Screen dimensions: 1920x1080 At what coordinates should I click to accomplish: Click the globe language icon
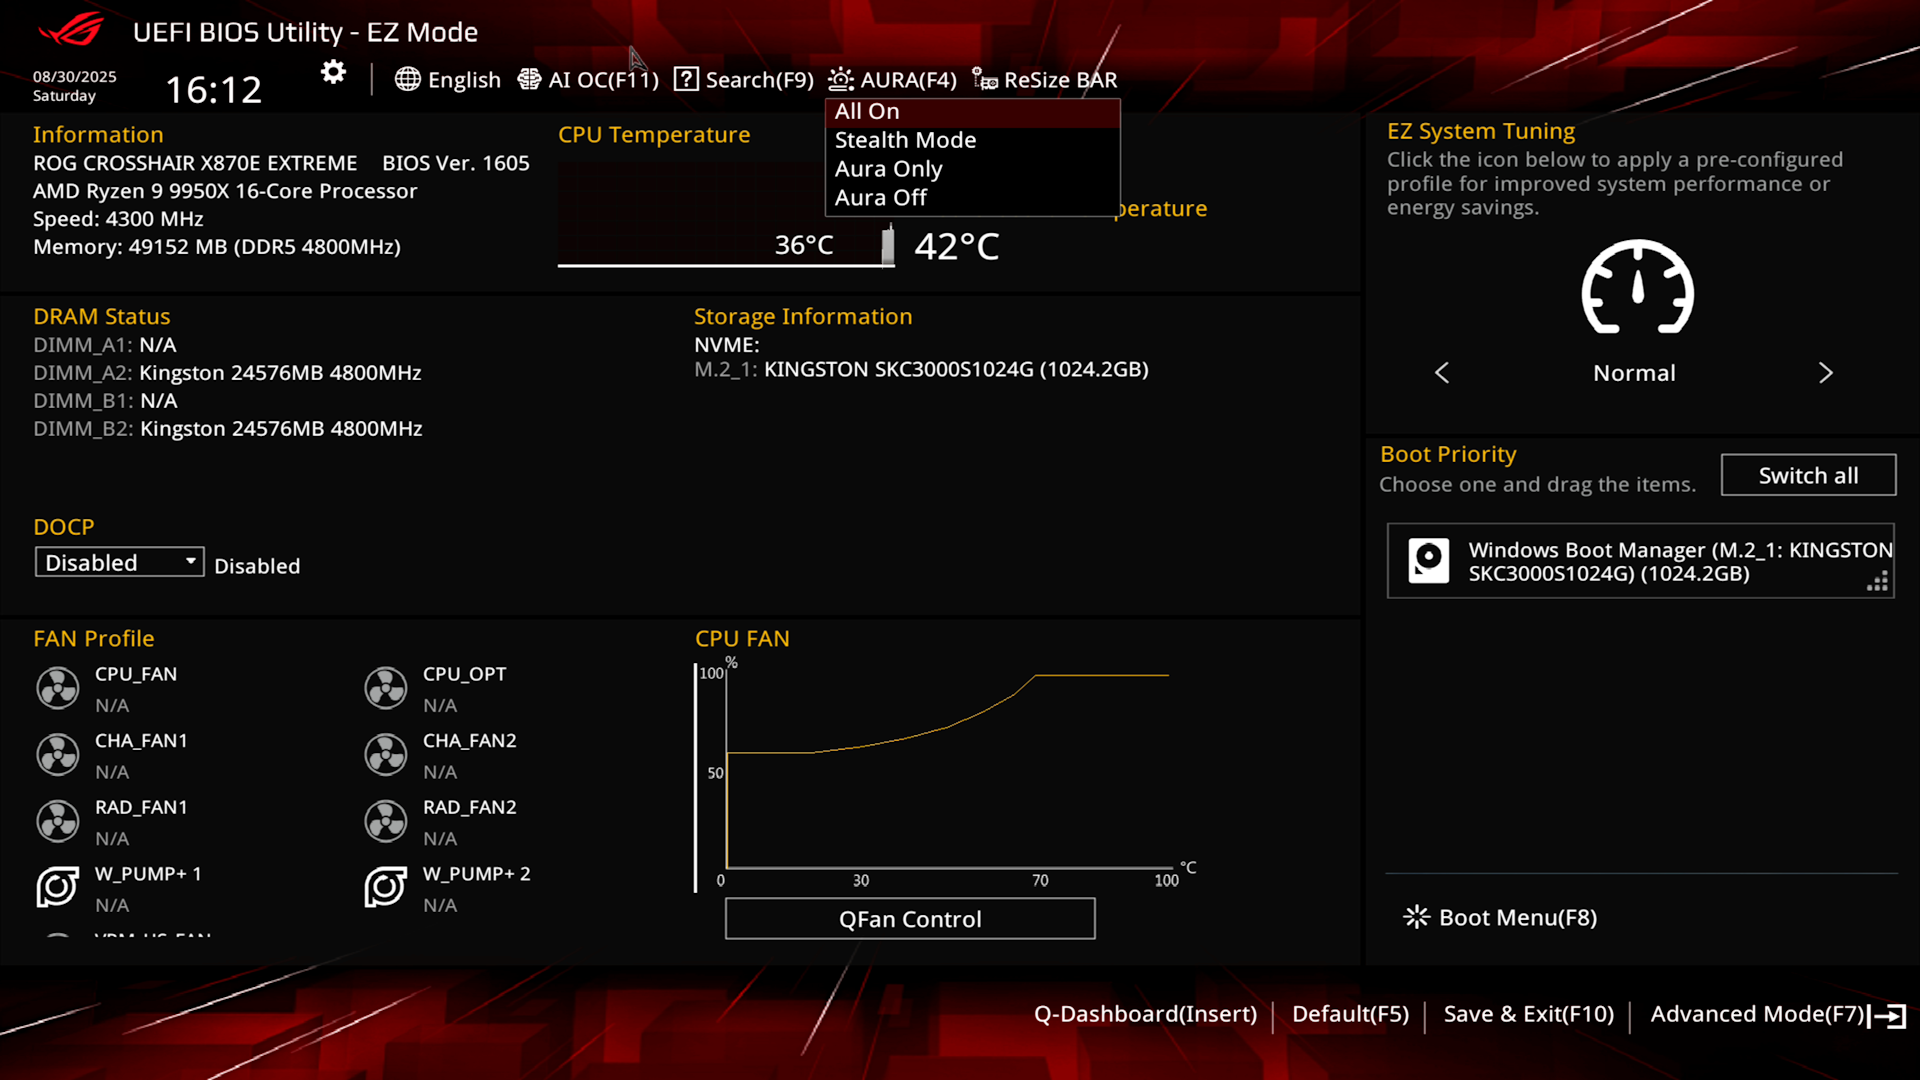pyautogui.click(x=407, y=79)
